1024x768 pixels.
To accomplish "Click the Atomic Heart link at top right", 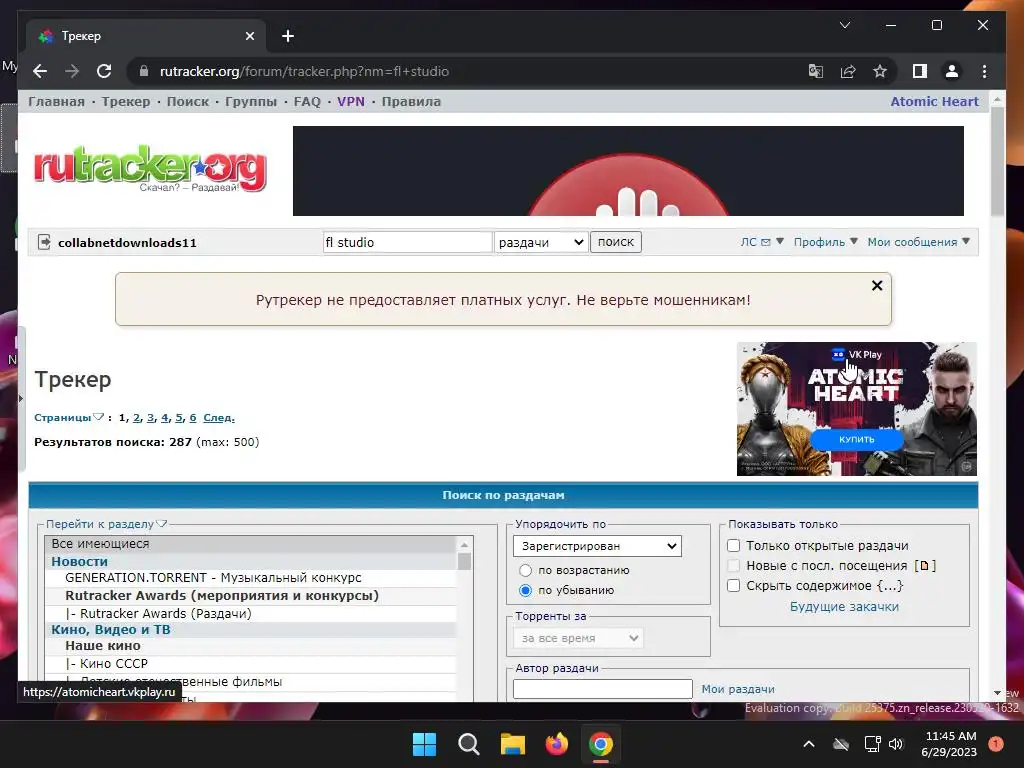I will [935, 101].
